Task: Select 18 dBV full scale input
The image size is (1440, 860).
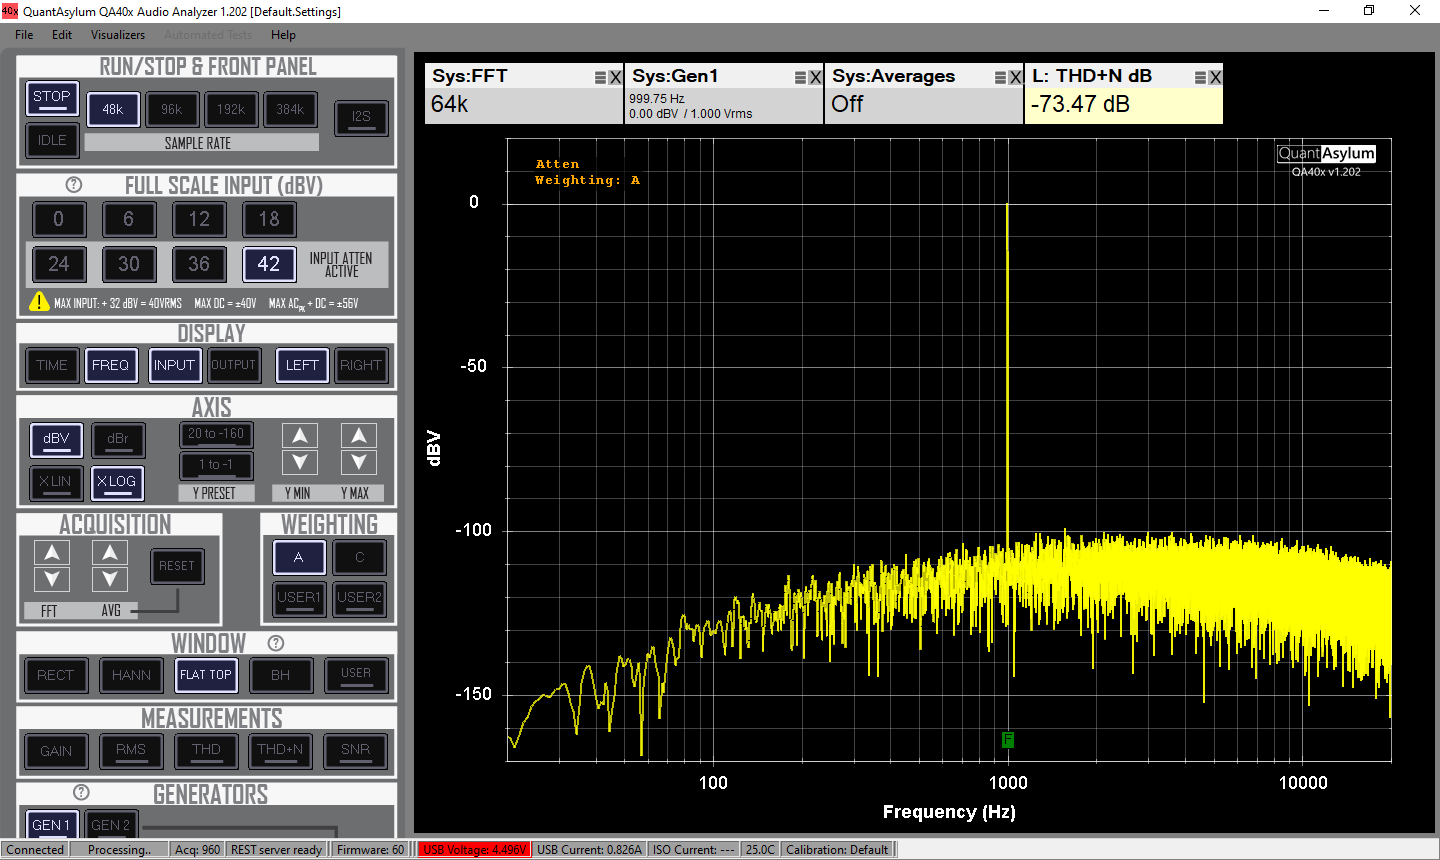Action: (x=269, y=219)
